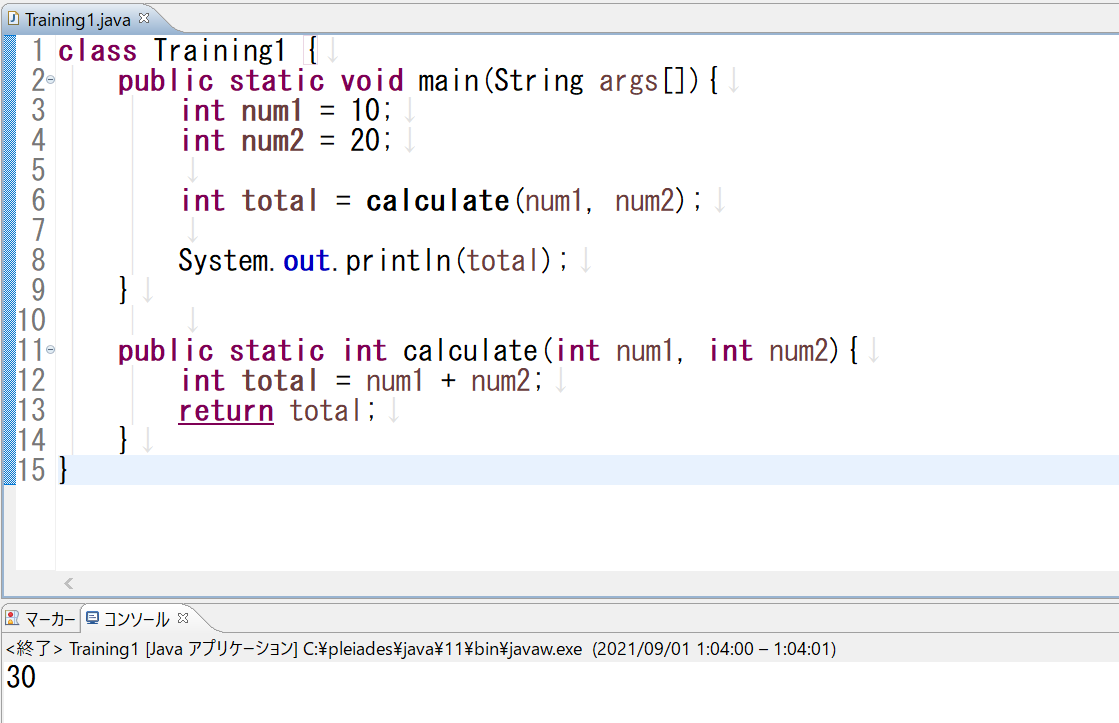
Task: Place cursor on the console output 30
Action: click(x=21, y=678)
